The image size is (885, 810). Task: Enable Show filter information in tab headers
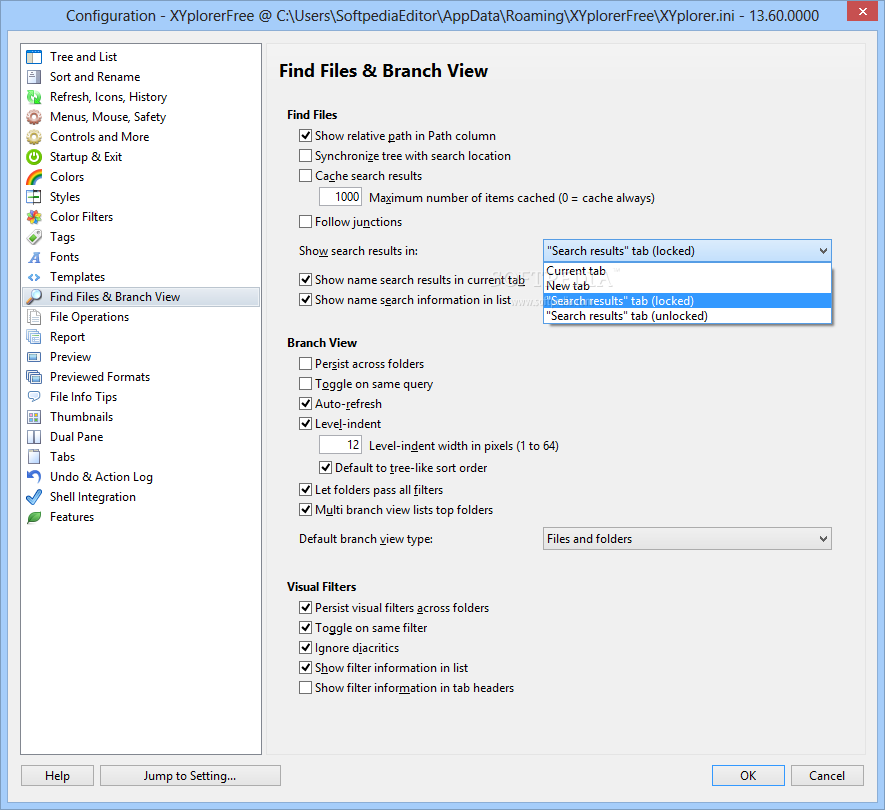point(305,688)
